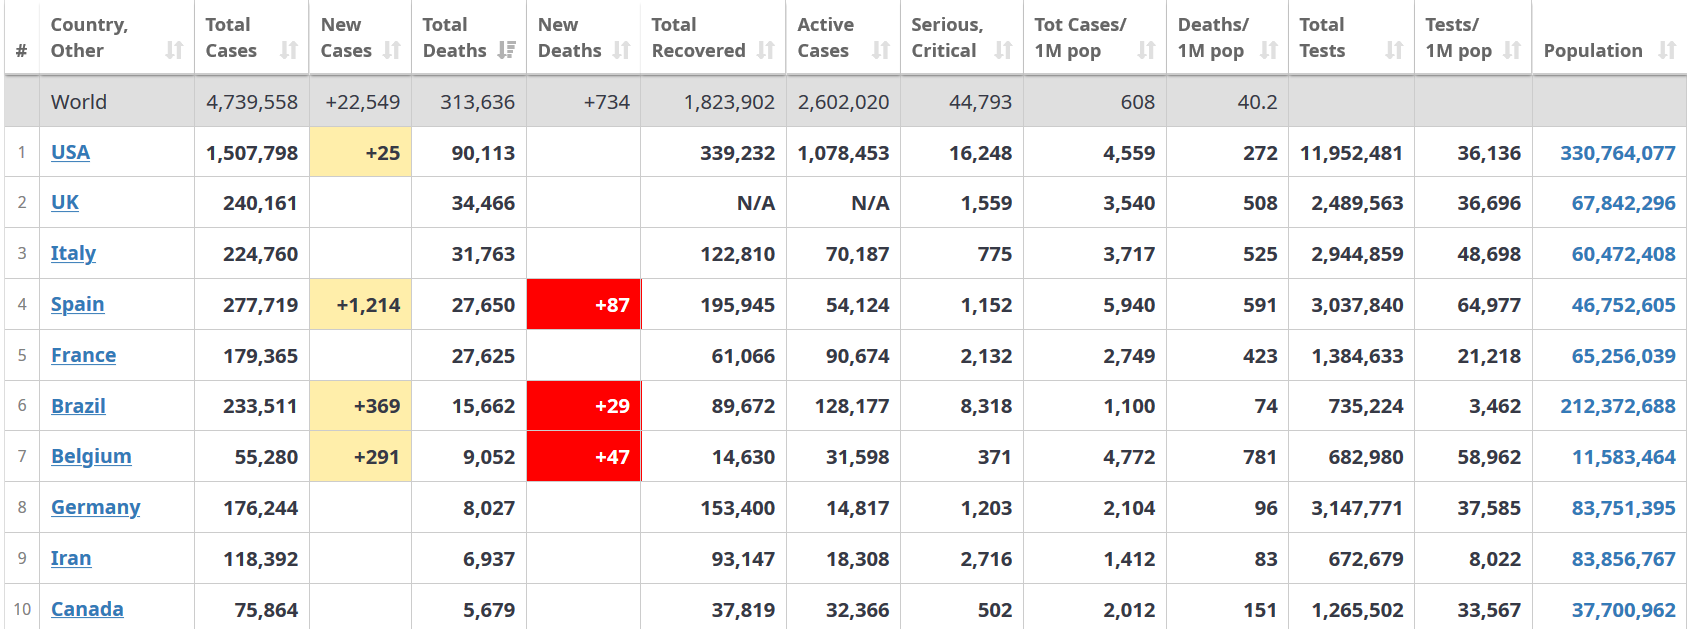Image resolution: width=1687 pixels, height=629 pixels.
Task: Click sort icon in Active Cases column
Action: pyautogui.click(x=881, y=50)
